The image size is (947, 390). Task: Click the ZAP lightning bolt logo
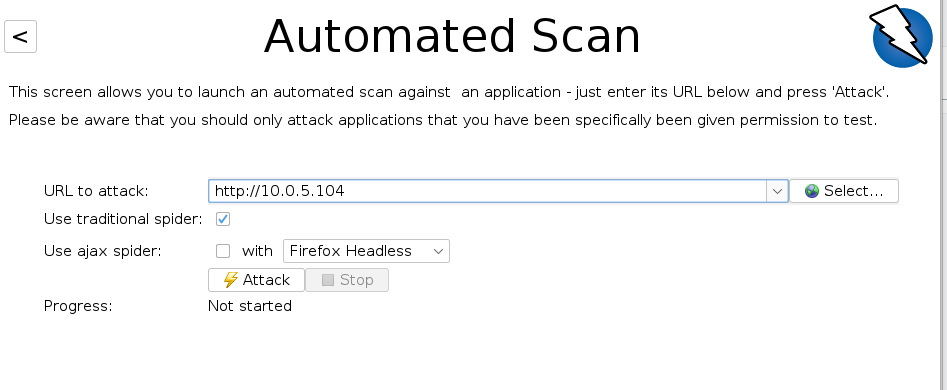(x=901, y=36)
